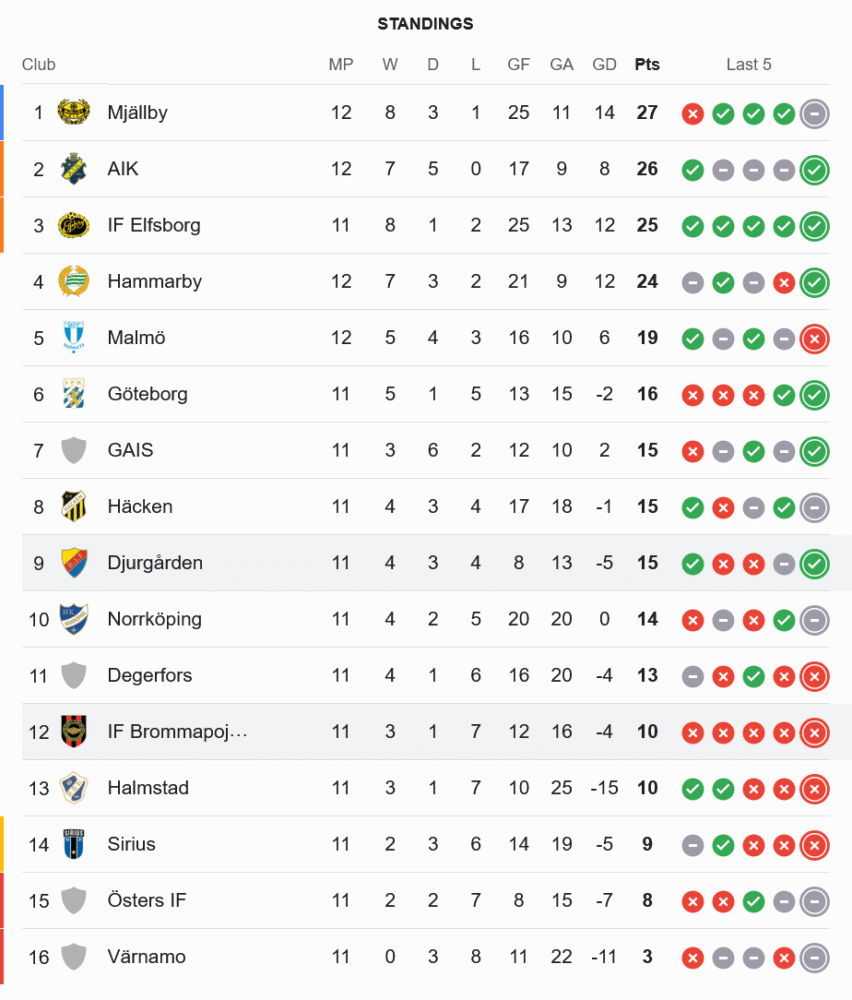The width and height of the screenshot is (852, 1000).
Task: Click Göteborg's latest win result circle
Action: pyautogui.click(x=814, y=395)
